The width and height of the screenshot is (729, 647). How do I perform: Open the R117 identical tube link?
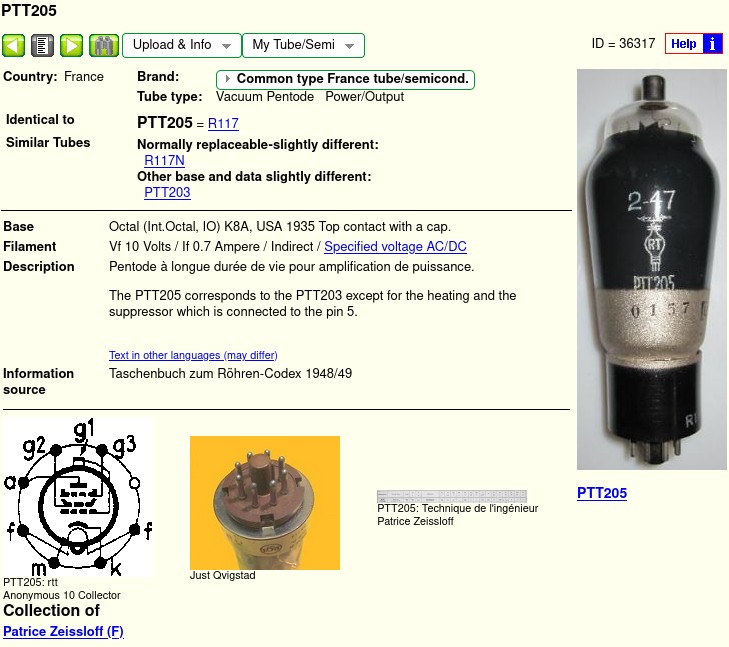click(x=223, y=123)
